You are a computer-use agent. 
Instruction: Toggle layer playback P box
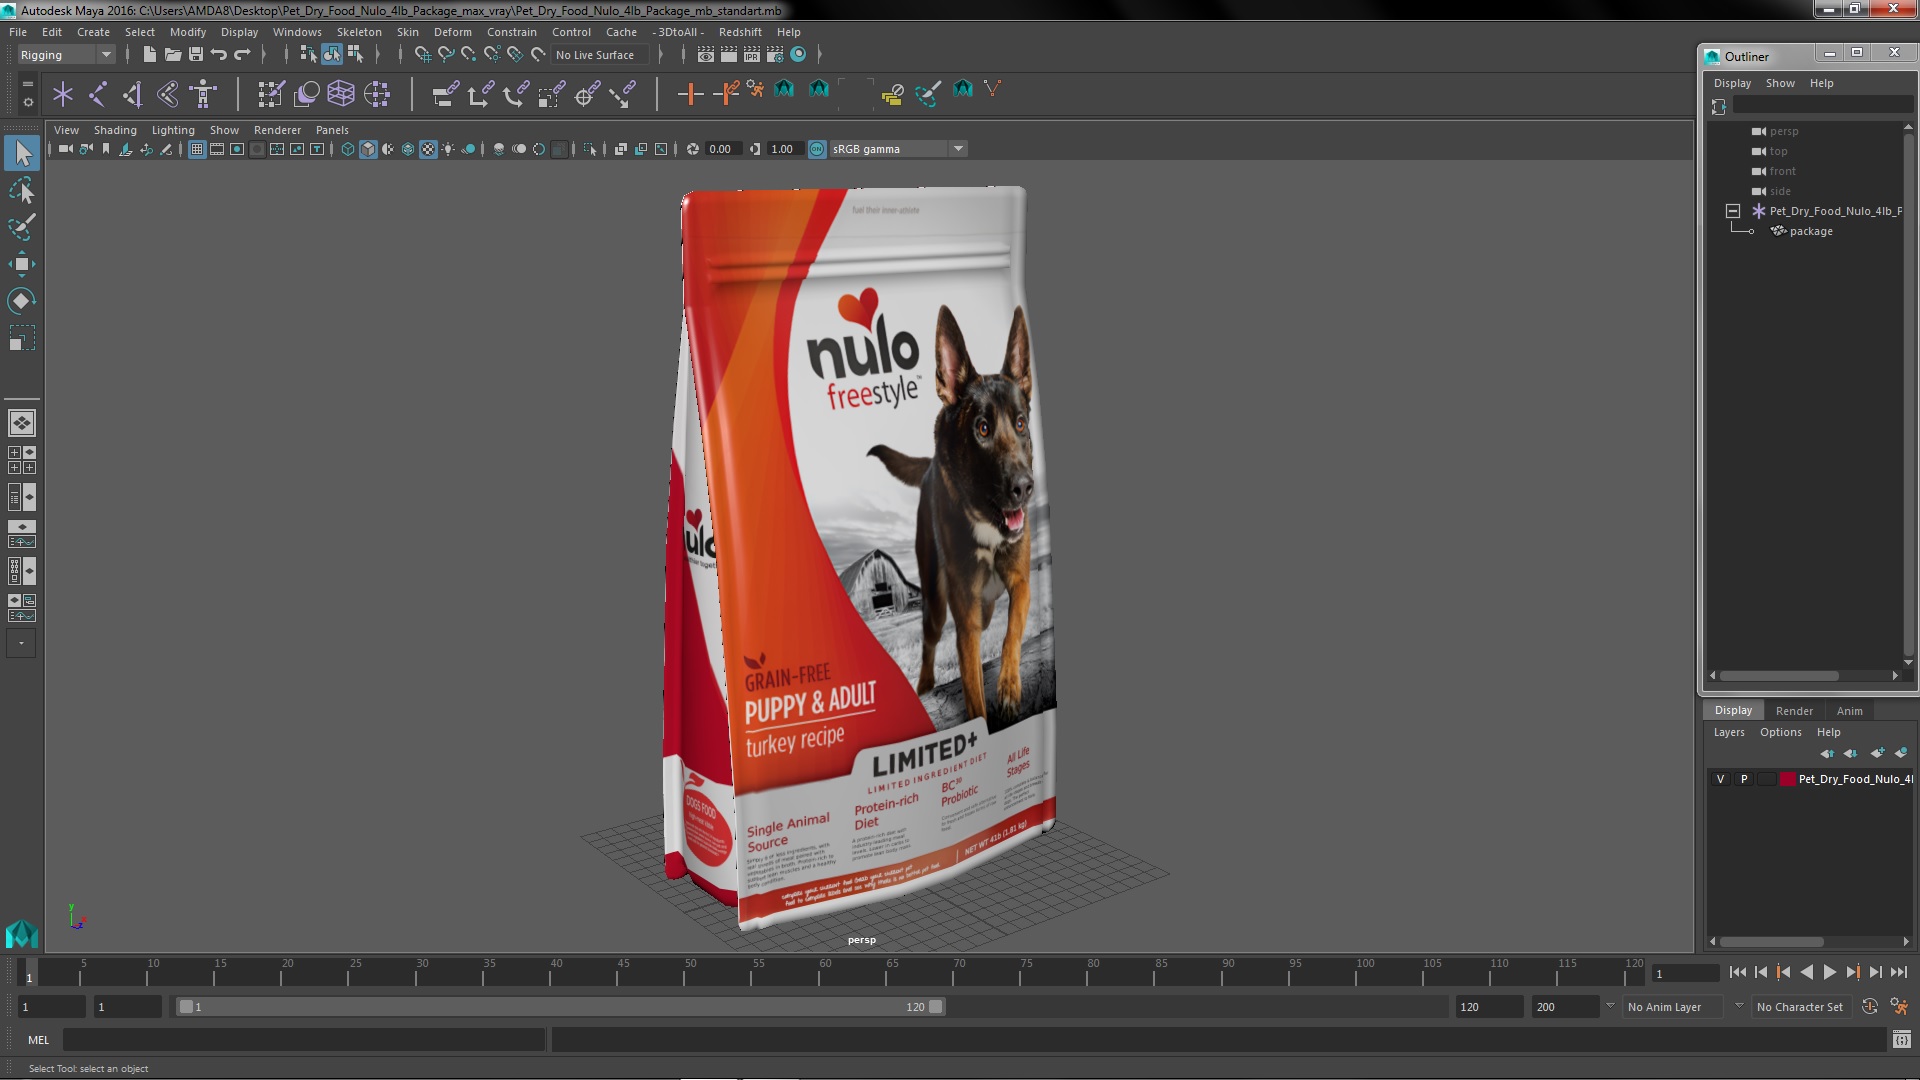pos(1744,779)
